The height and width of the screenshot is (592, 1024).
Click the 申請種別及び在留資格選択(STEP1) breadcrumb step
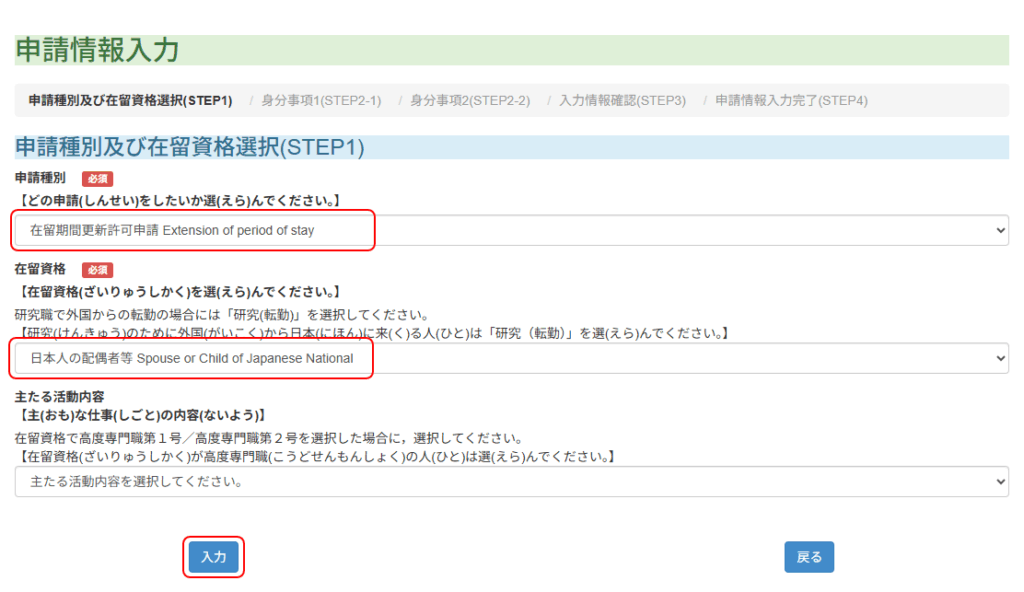[130, 101]
